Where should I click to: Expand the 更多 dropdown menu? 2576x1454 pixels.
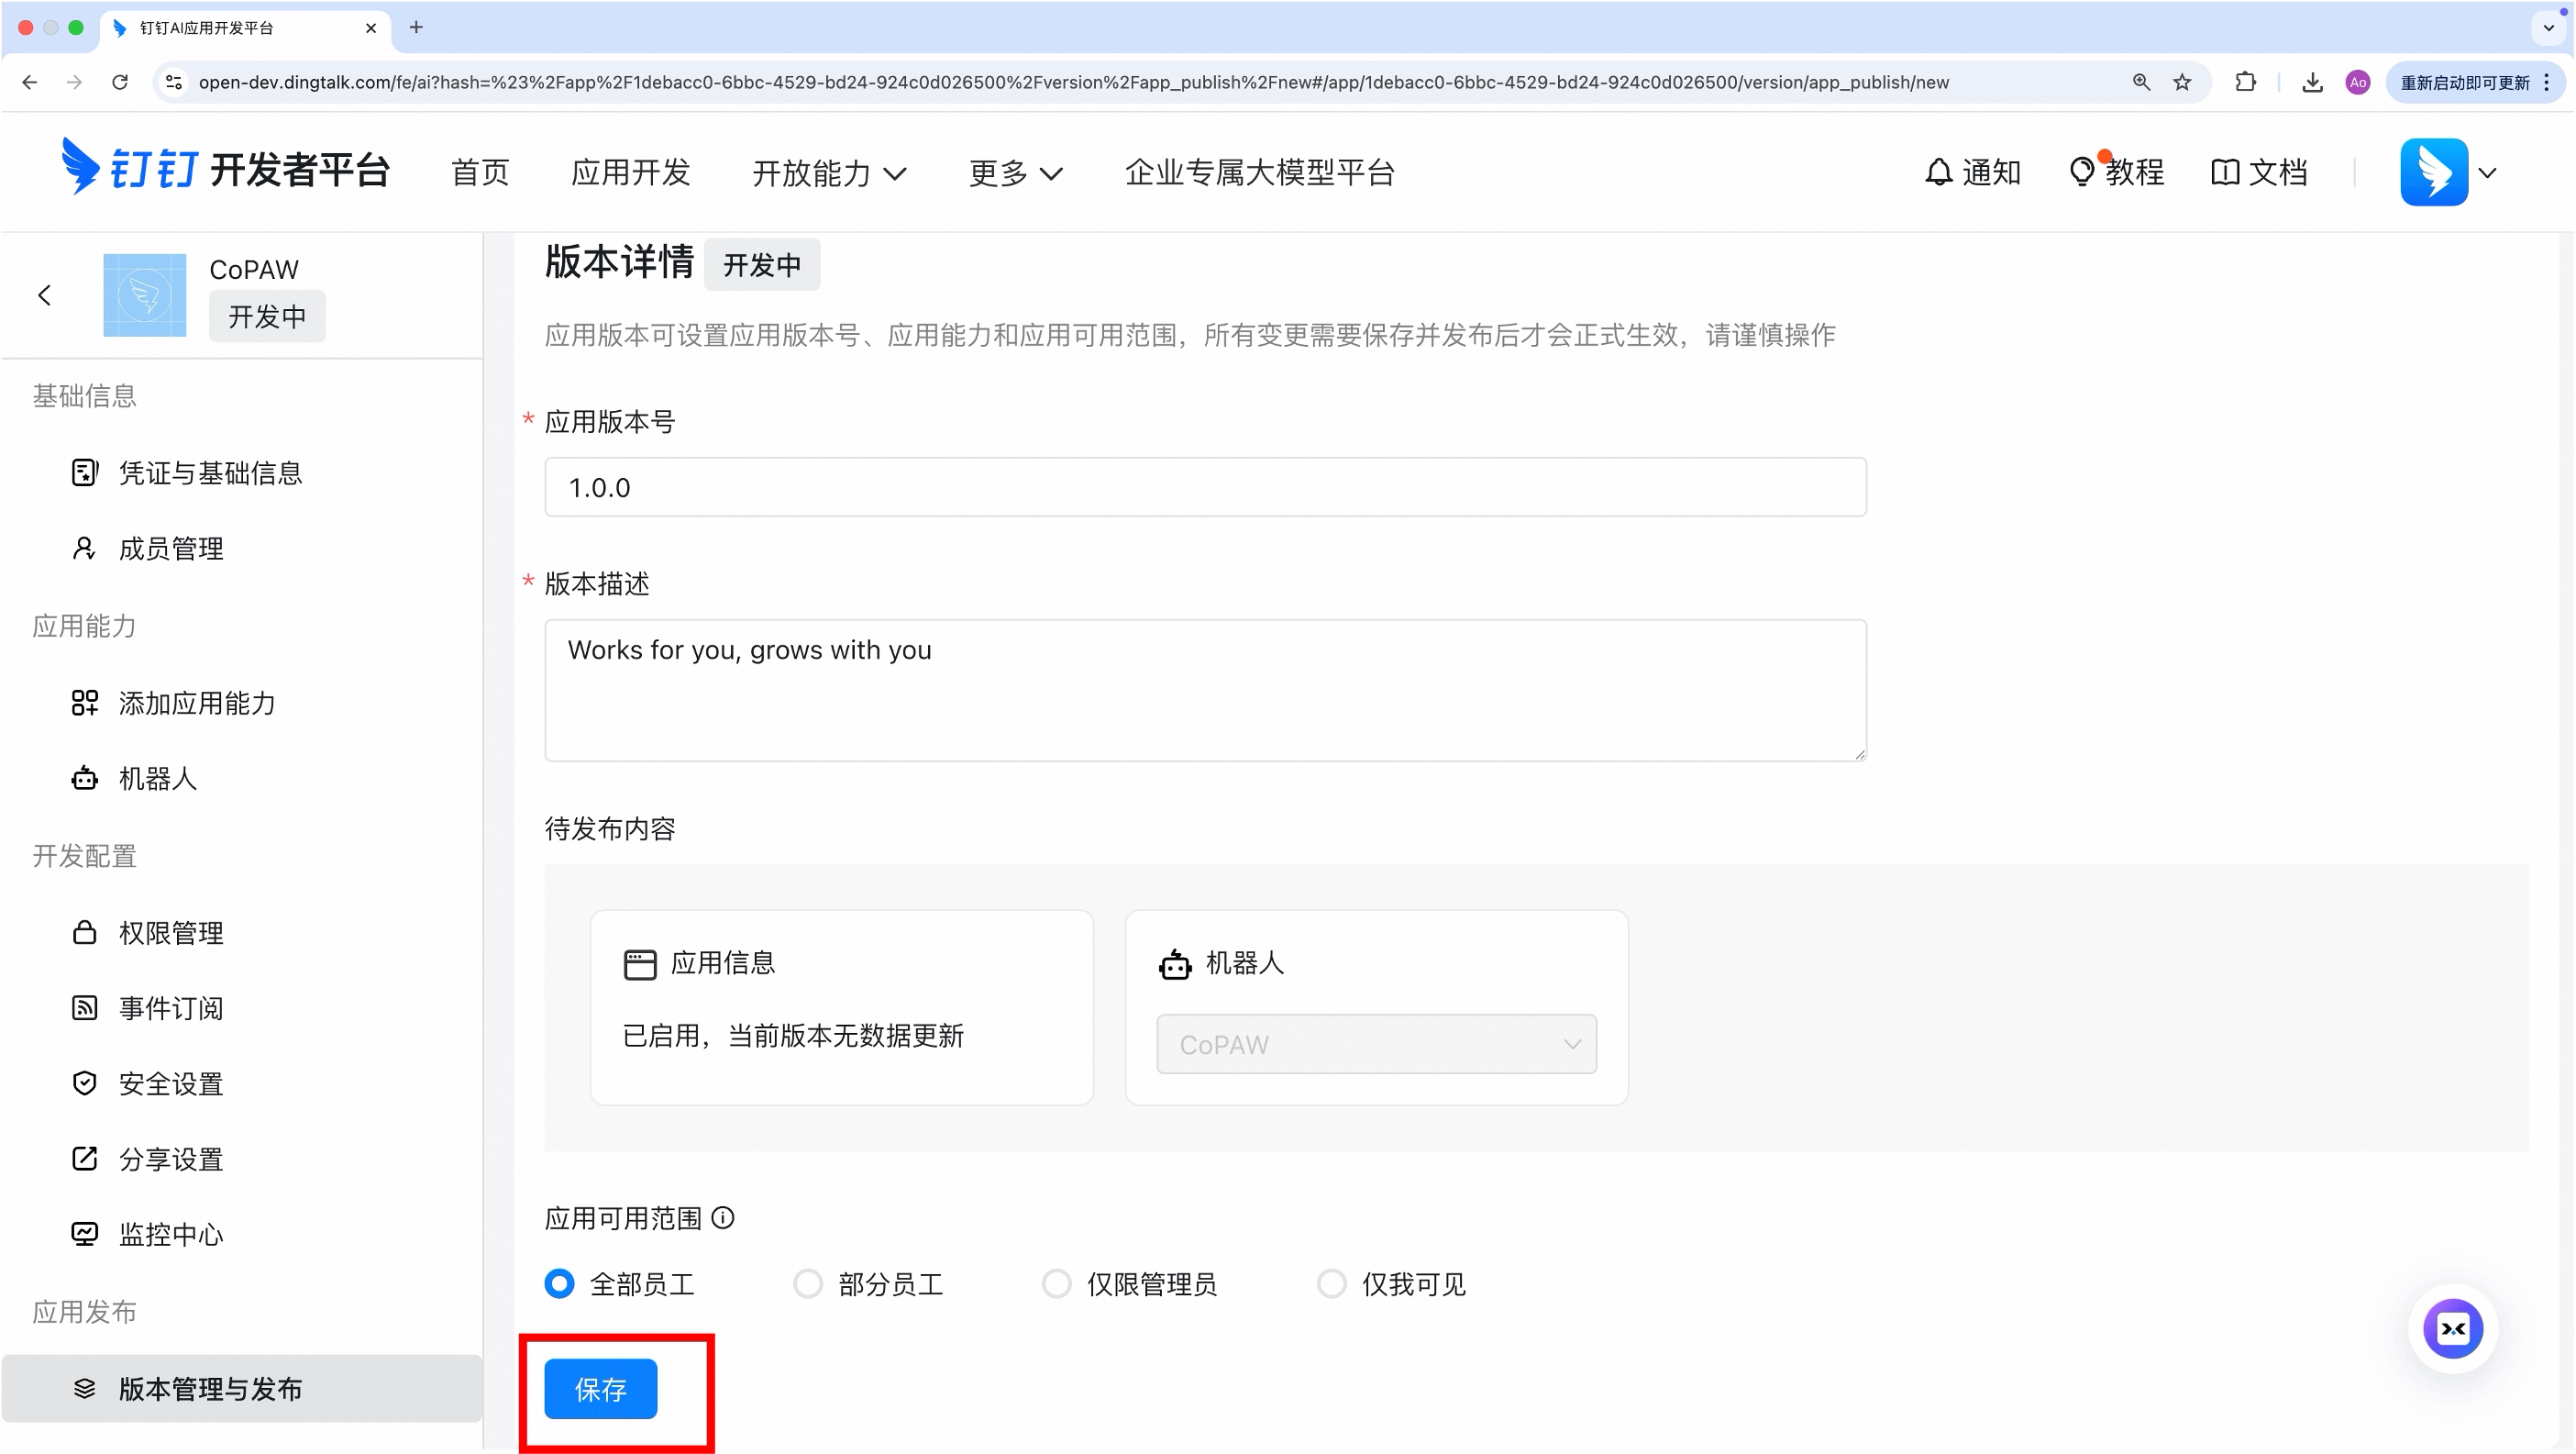point(1015,173)
